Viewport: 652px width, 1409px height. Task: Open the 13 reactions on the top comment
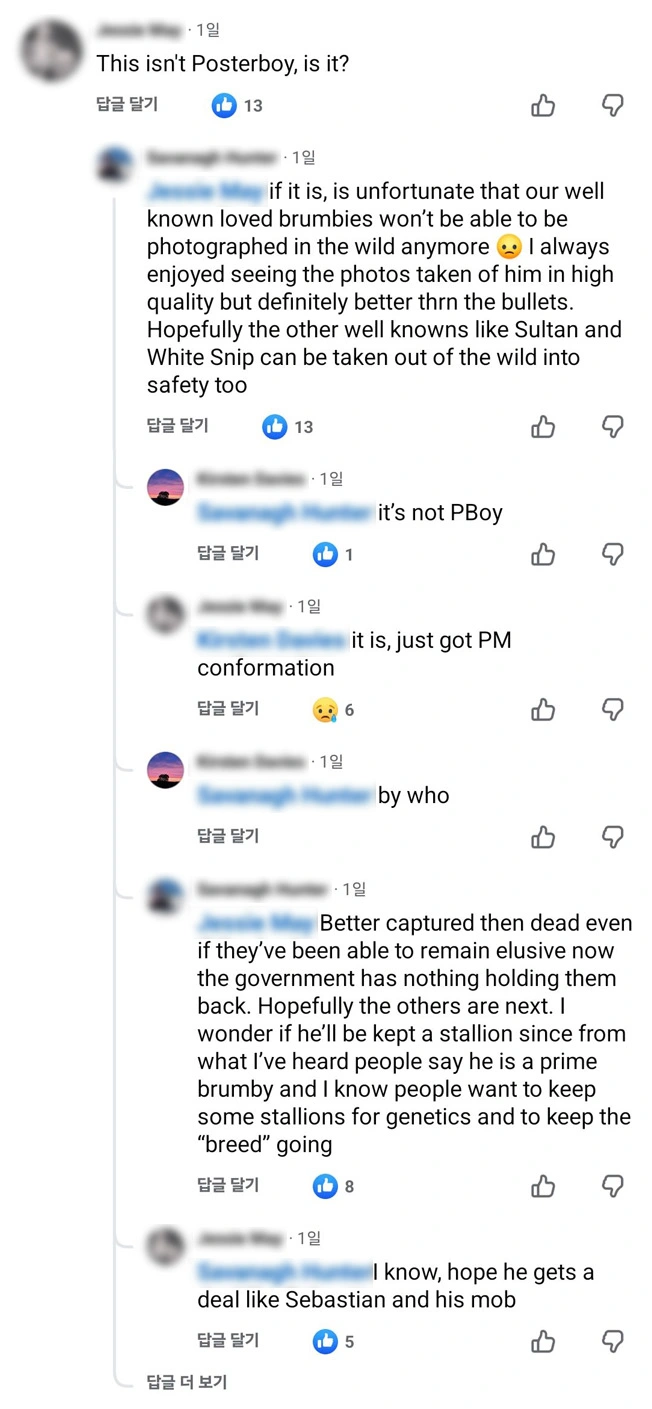pos(237,105)
